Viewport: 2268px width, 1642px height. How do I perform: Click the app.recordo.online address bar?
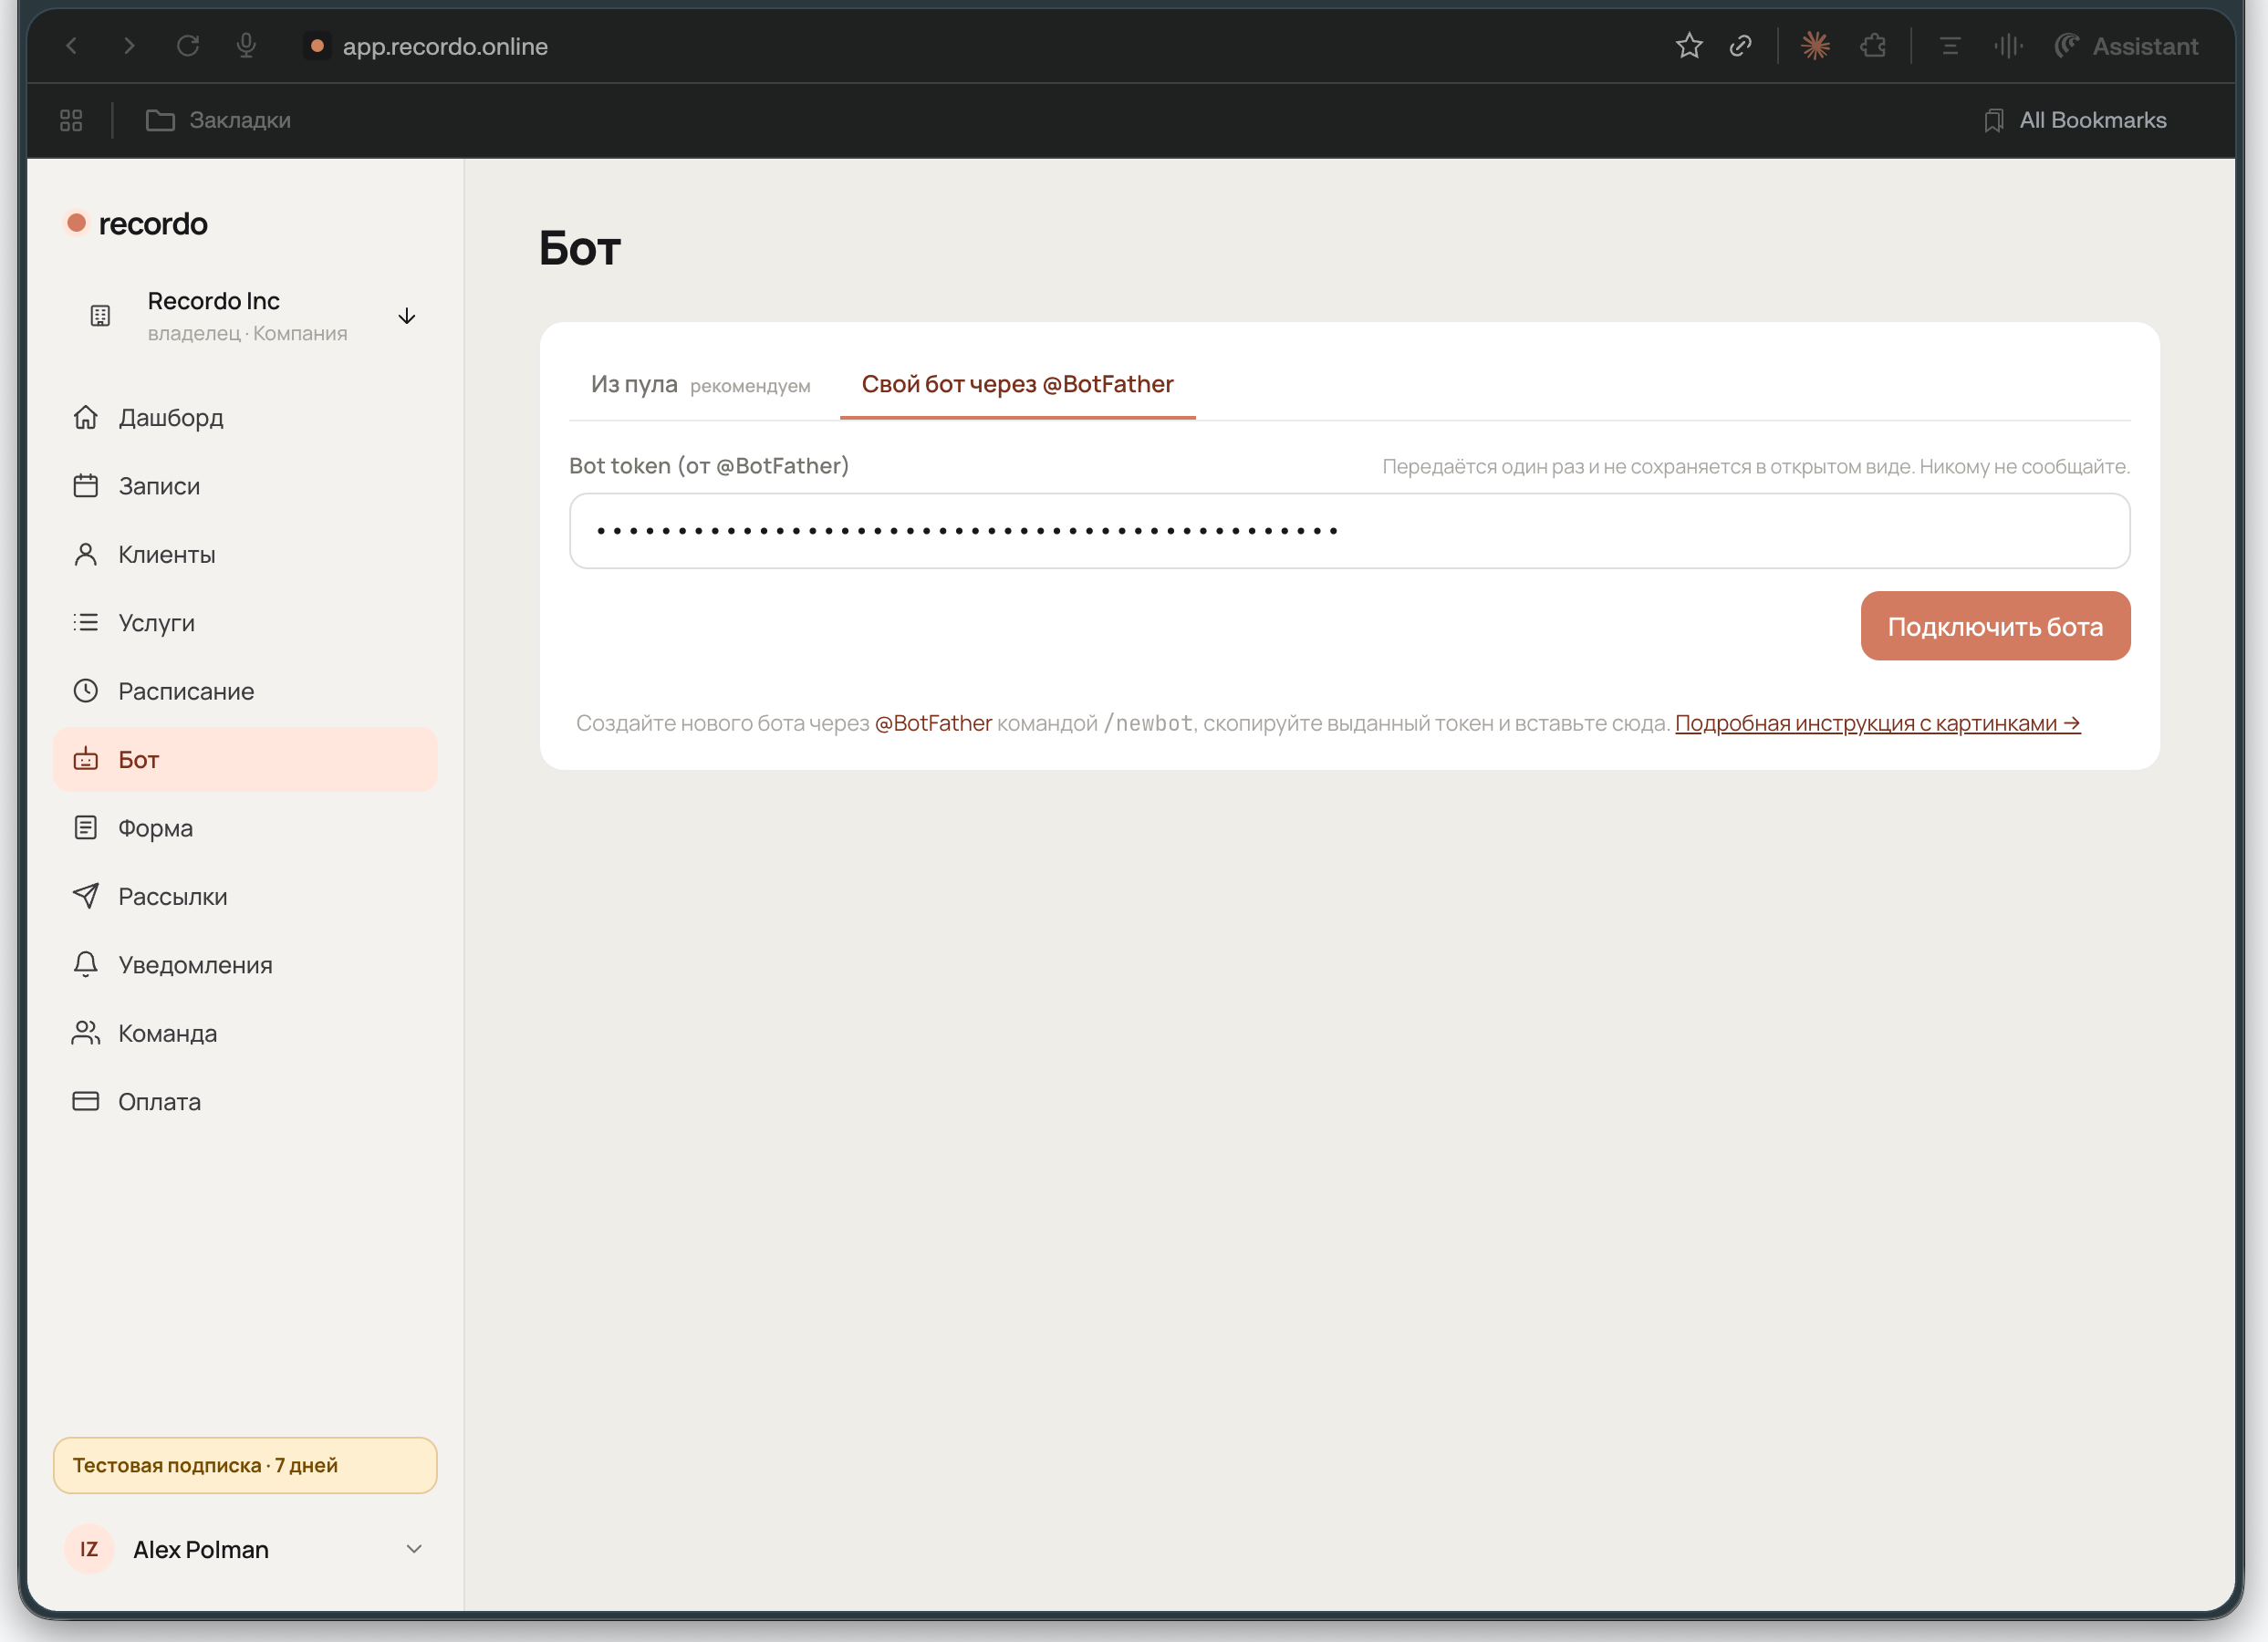click(x=445, y=46)
